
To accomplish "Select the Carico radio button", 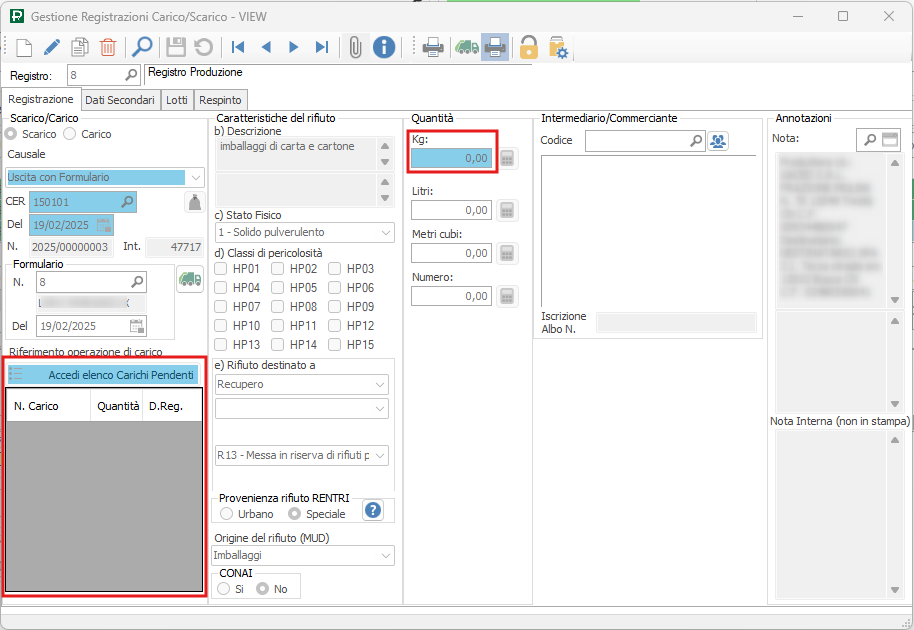I will point(70,134).
